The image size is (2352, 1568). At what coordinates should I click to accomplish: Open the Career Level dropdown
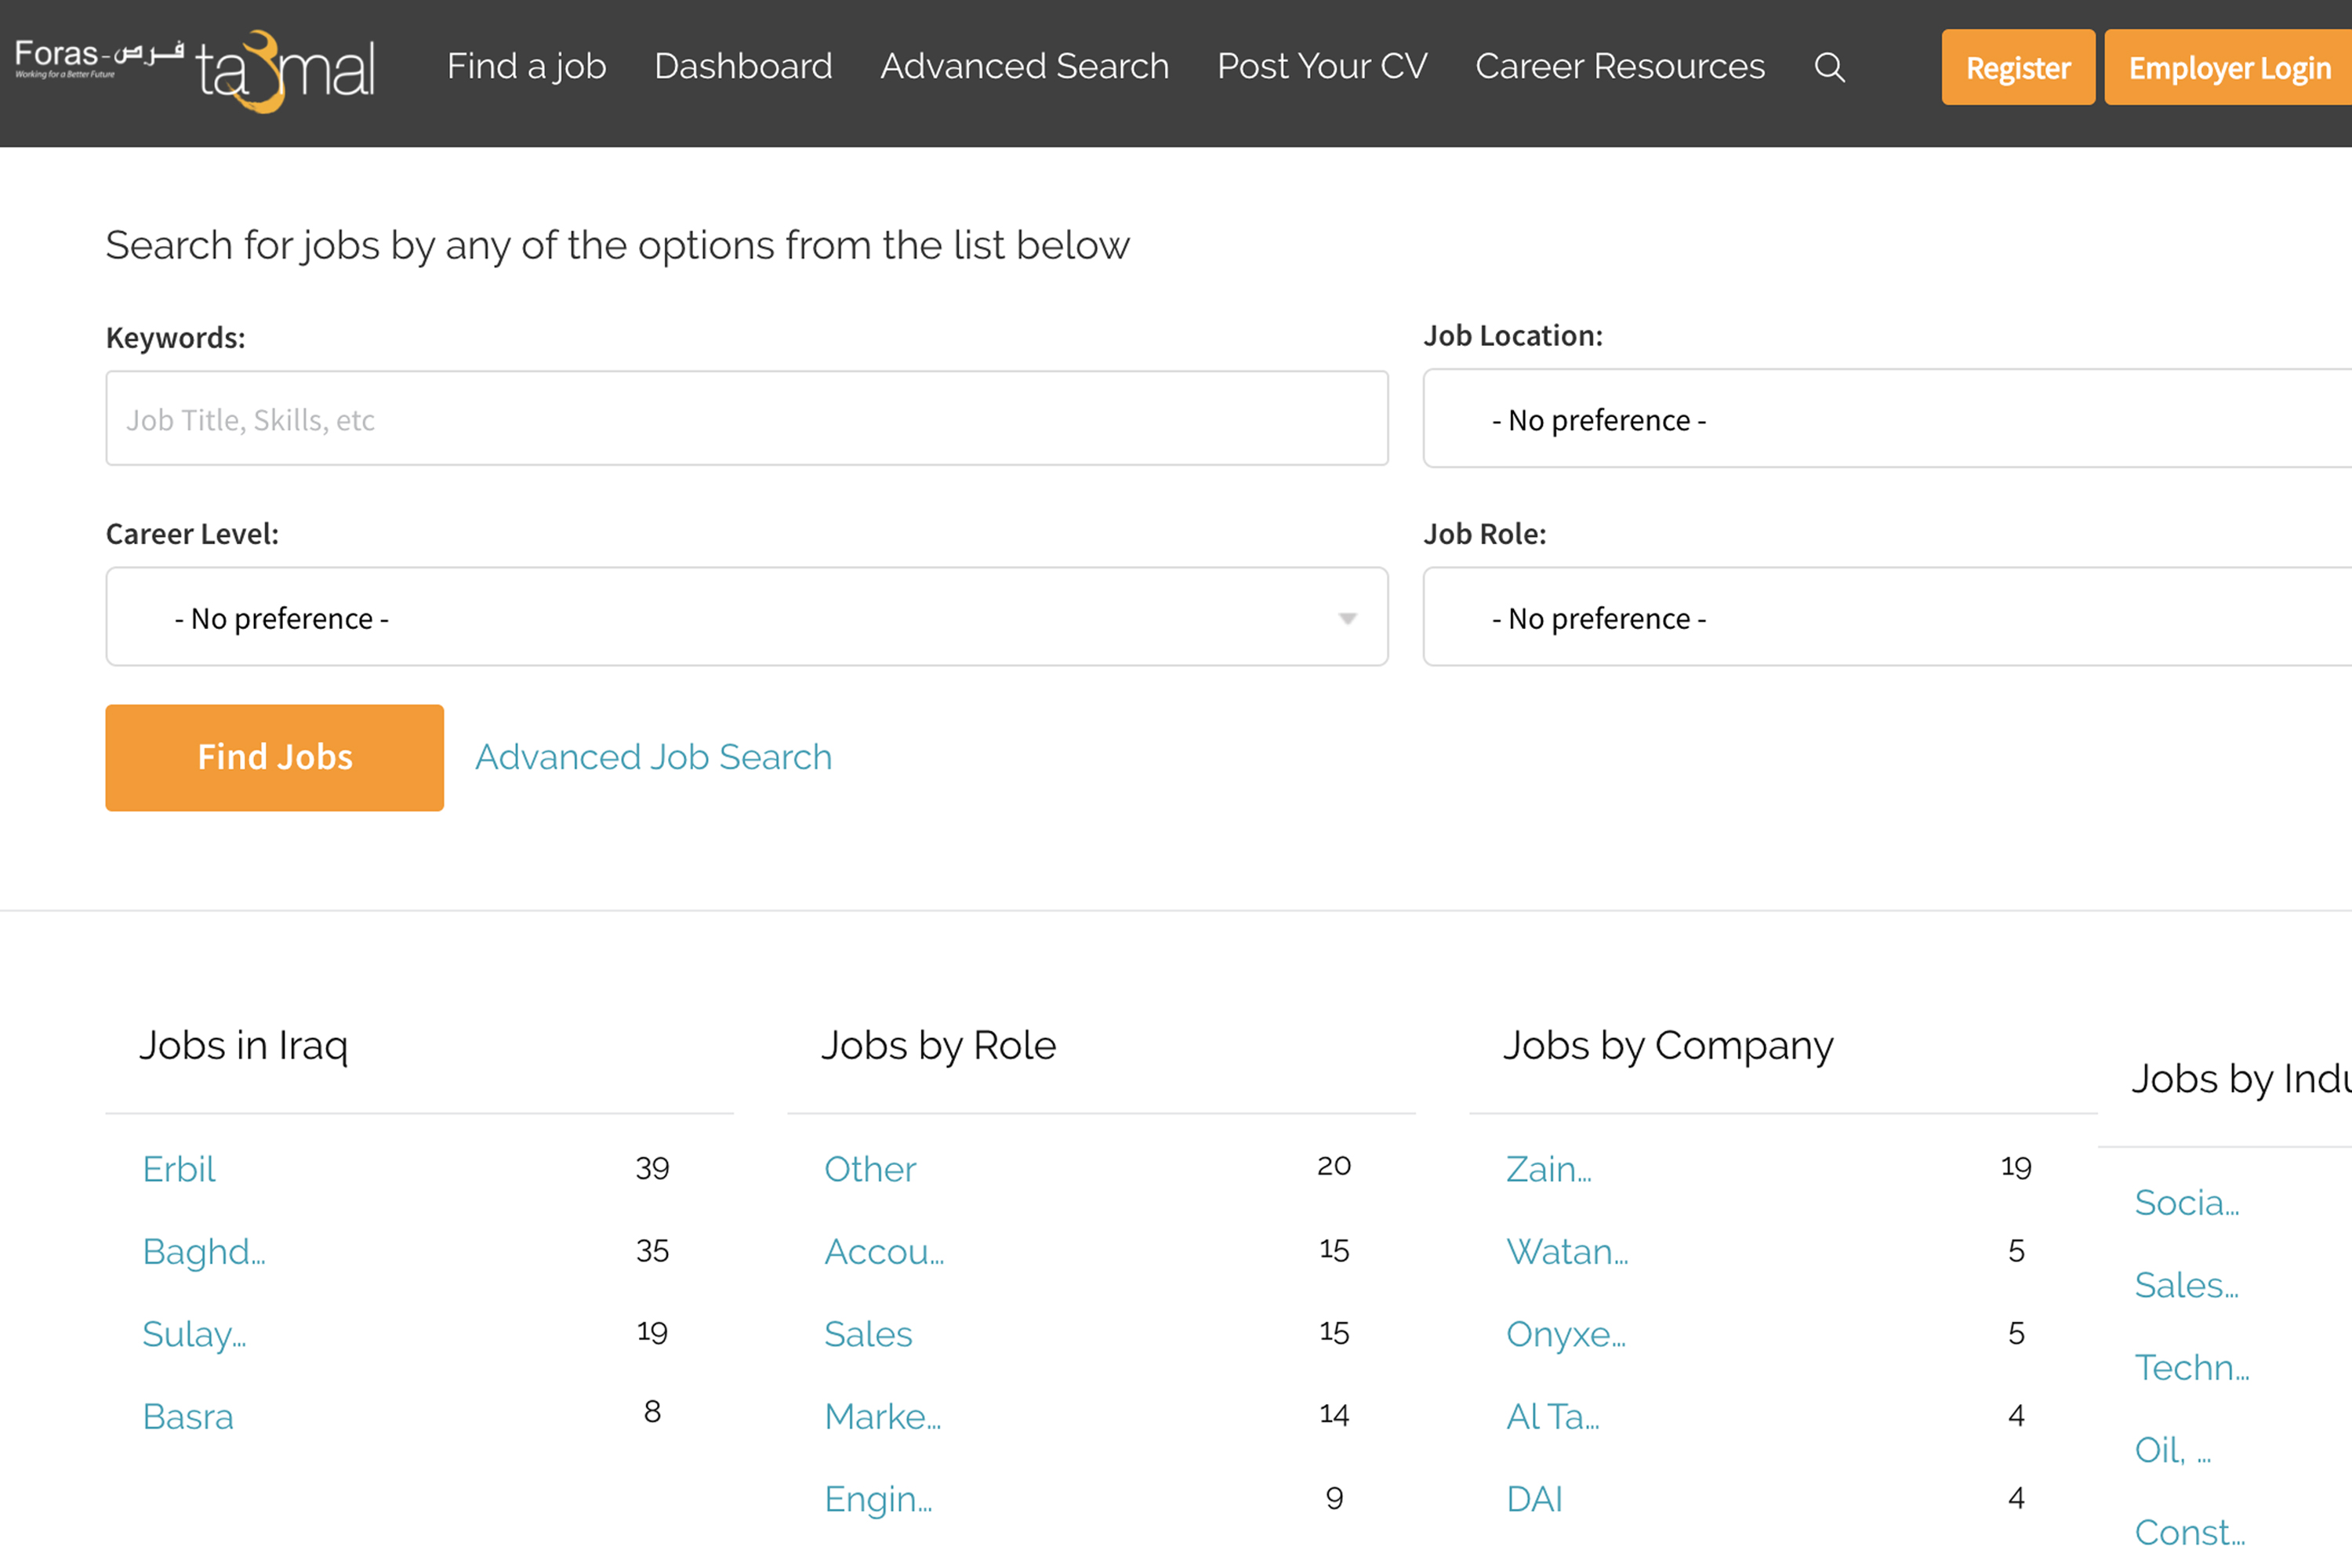(746, 617)
